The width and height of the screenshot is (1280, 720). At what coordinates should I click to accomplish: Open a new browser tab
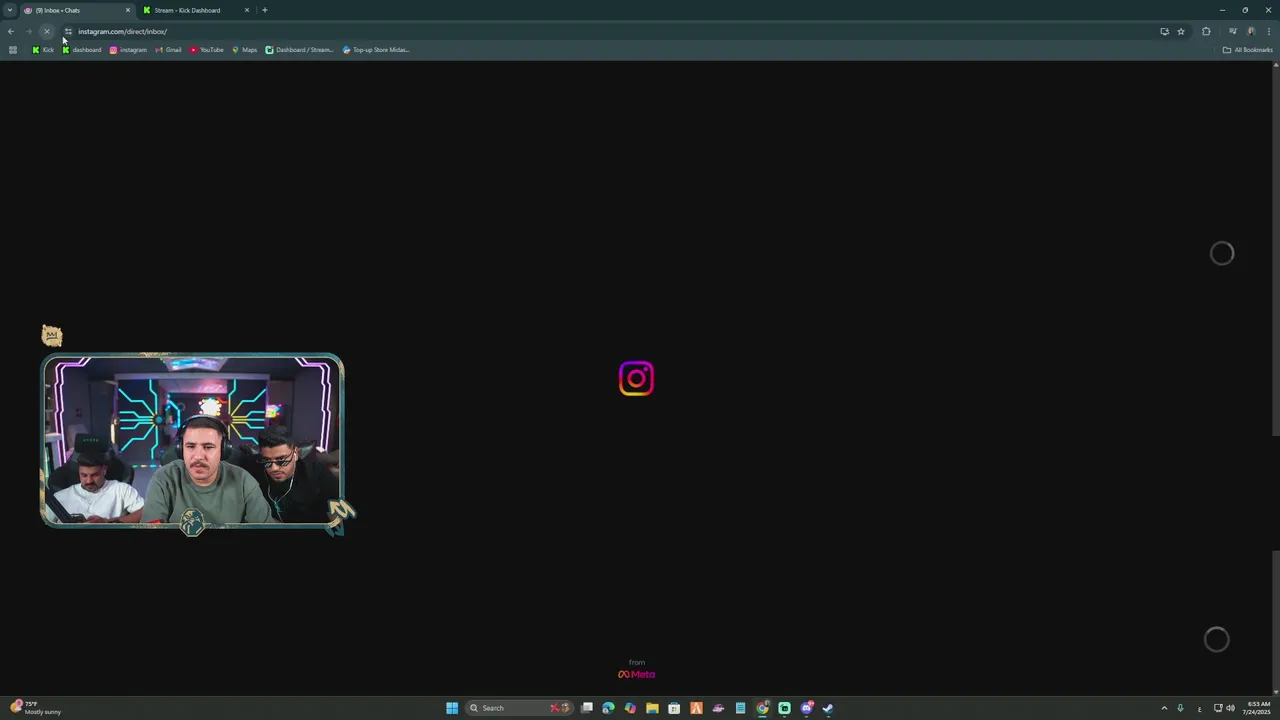coord(264,10)
